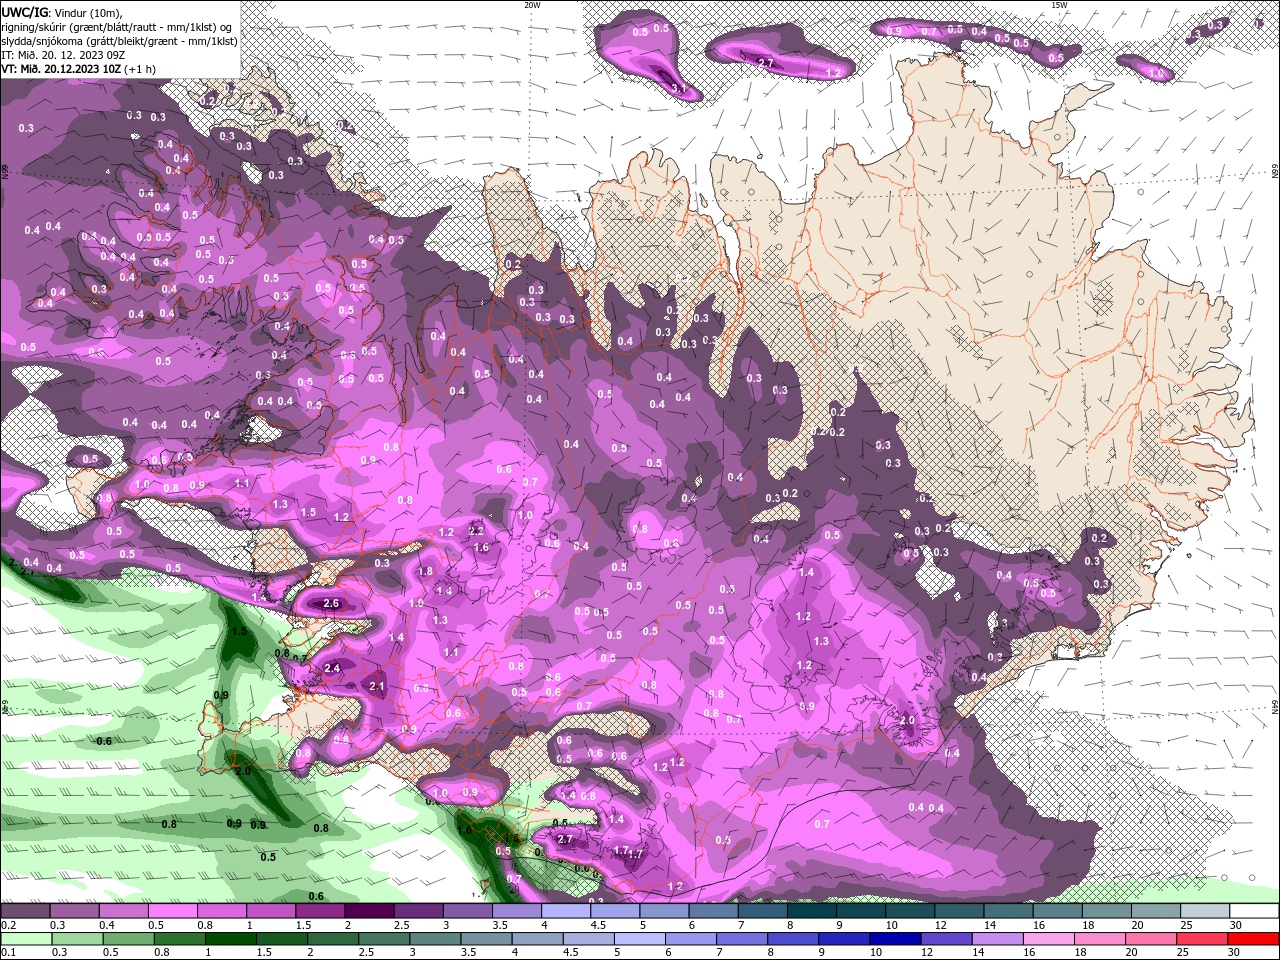Click the '2.2' precipitation value on the map
Screen dimensions: 1280x960
[476, 530]
